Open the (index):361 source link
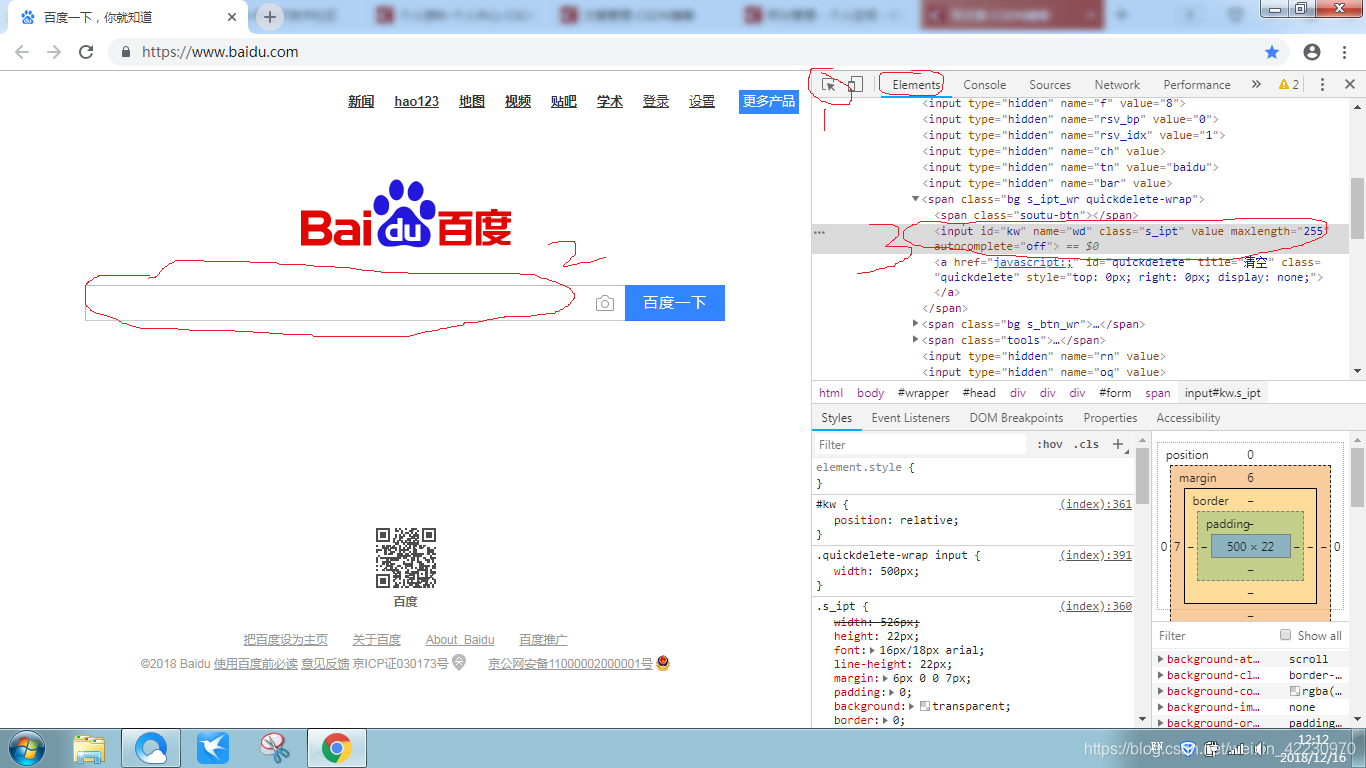 coord(1096,504)
